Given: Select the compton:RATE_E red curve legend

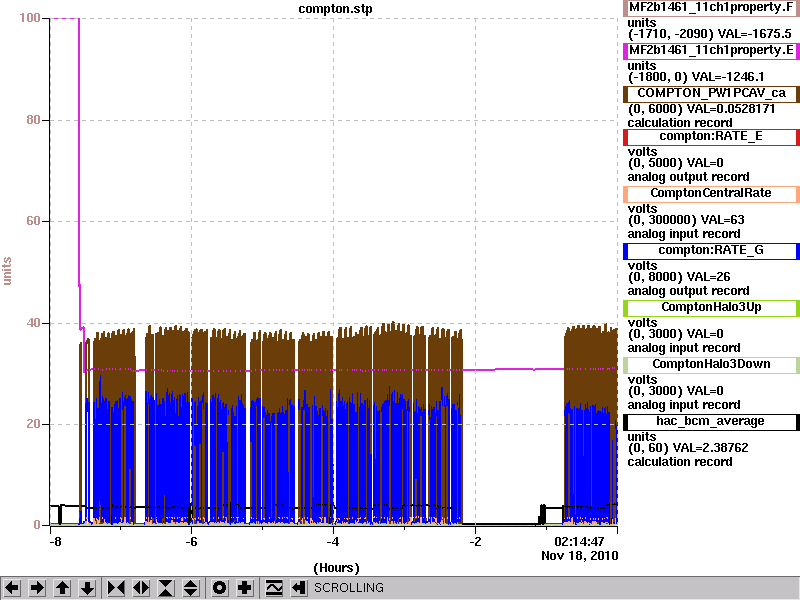Looking at the screenshot, I should pyautogui.click(x=711, y=136).
